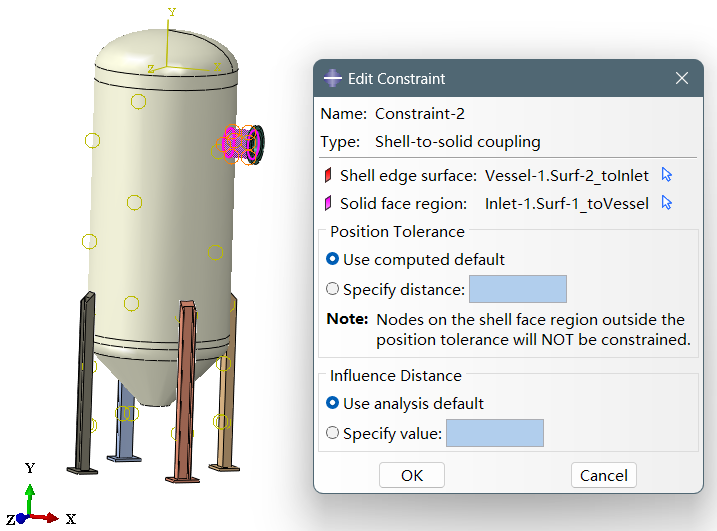Screen dimensions: 717x531
Task: Click the magenta solid face region icon
Action: [328, 203]
